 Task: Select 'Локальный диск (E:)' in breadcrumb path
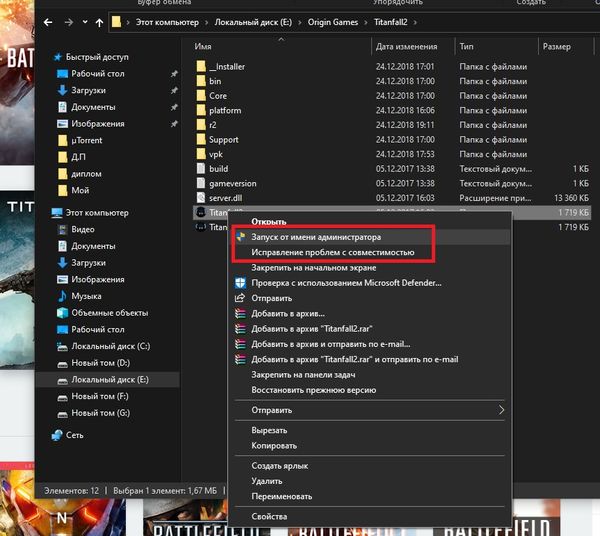pos(253,22)
